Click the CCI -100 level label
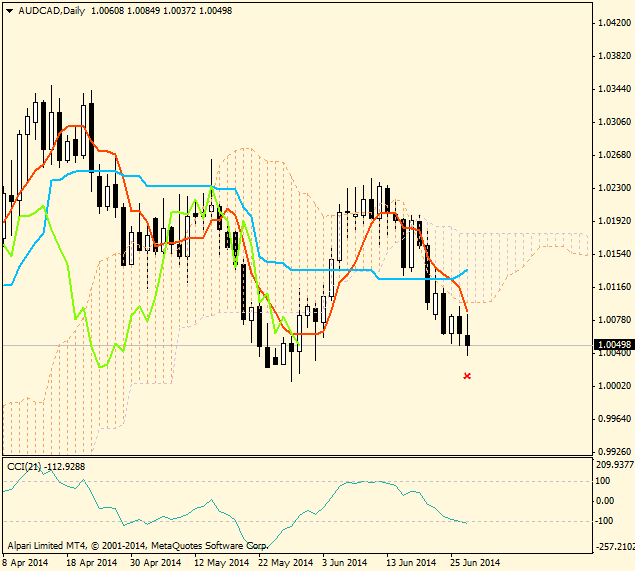Image resolution: width=635 pixels, height=571 pixels. click(603, 521)
